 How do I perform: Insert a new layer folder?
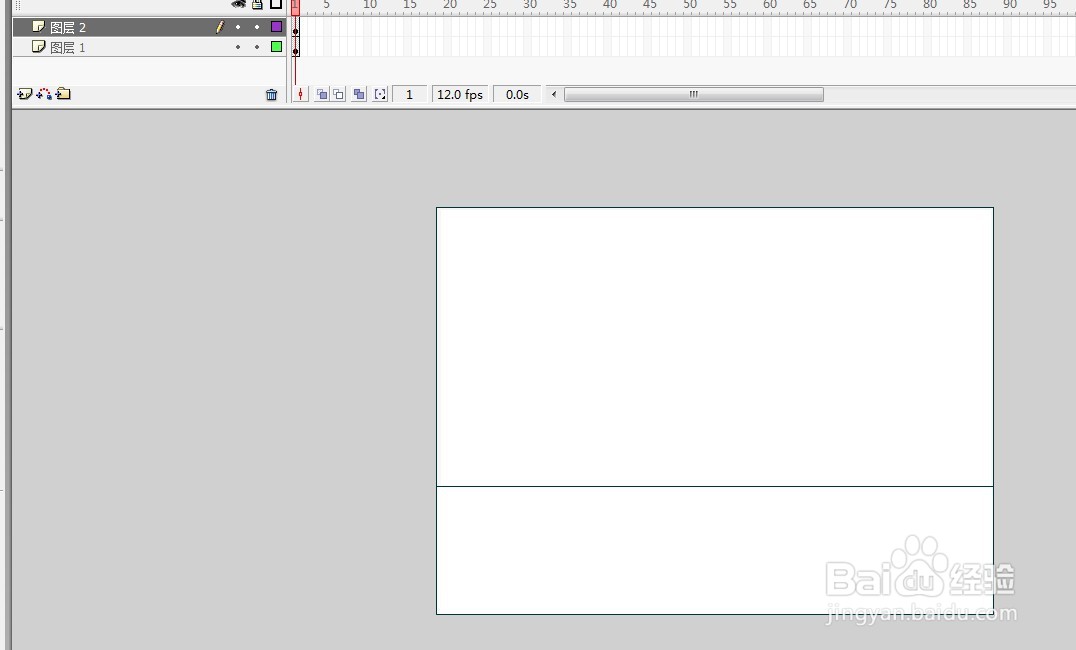[63, 94]
